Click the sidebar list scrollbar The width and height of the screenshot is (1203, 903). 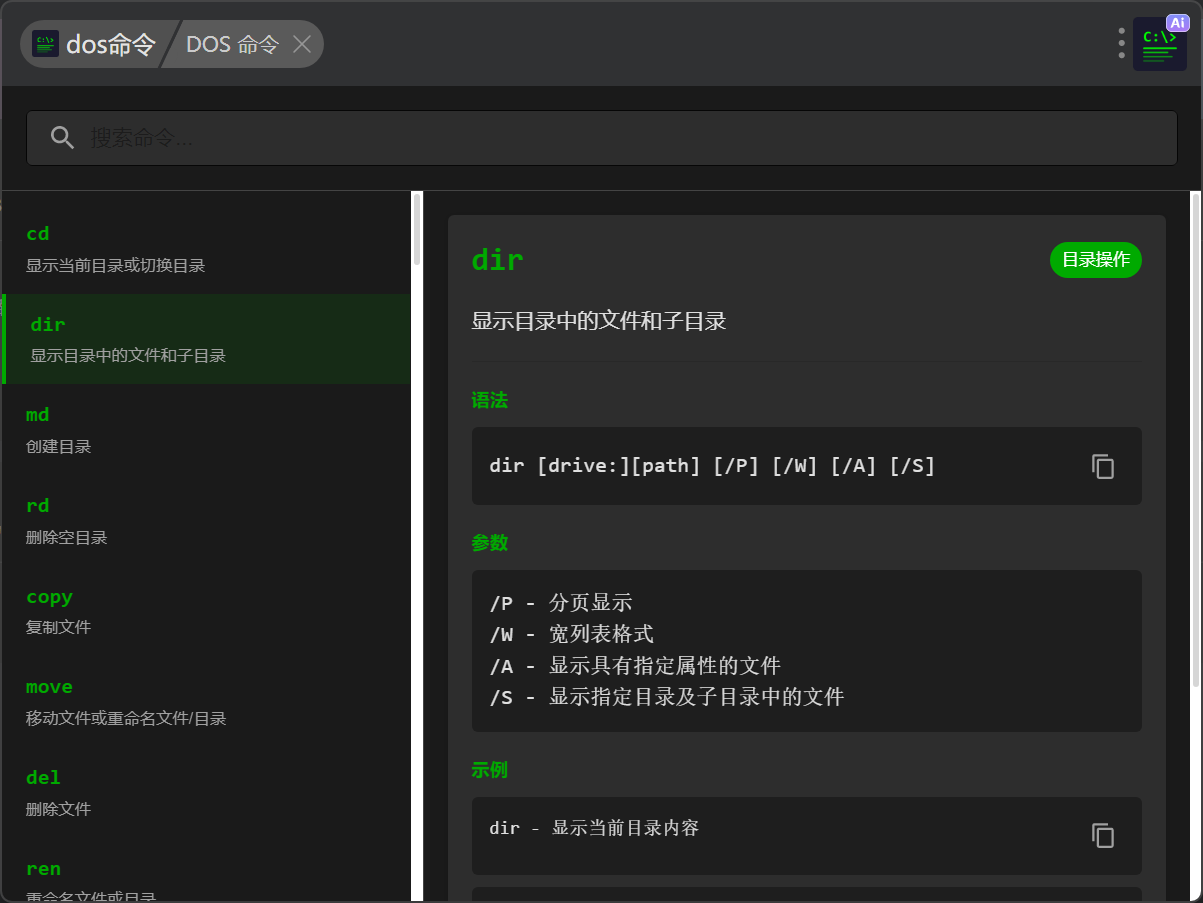click(x=417, y=230)
